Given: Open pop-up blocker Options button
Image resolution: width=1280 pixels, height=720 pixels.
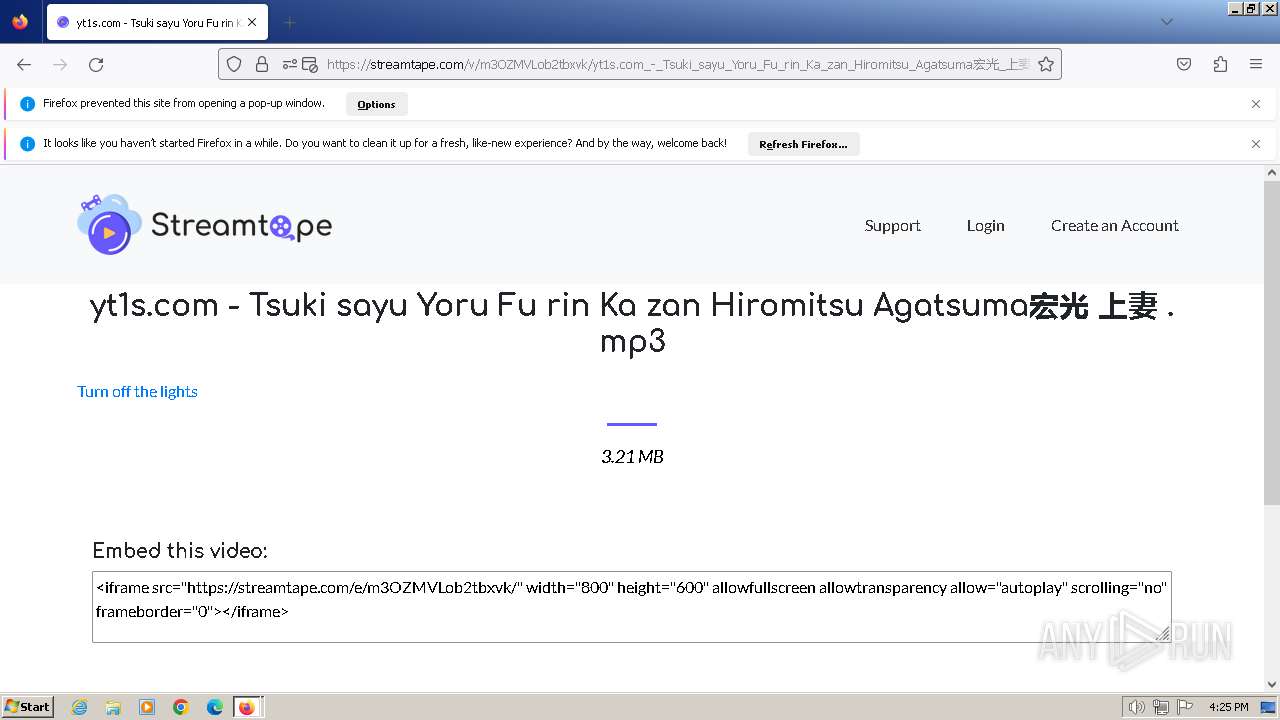Looking at the screenshot, I should 376,104.
